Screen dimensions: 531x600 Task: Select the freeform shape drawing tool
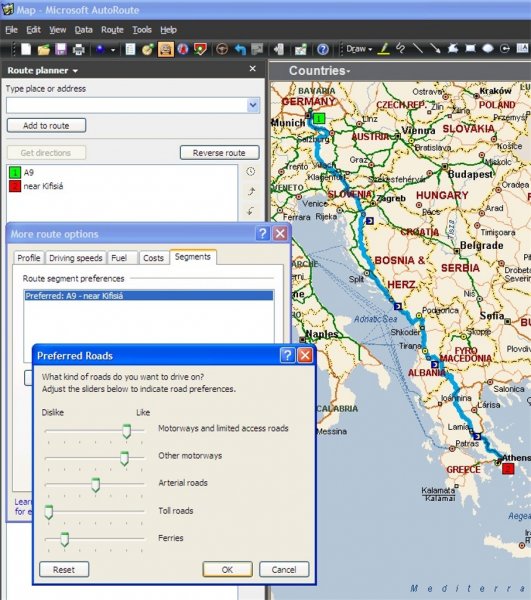[x=453, y=48]
